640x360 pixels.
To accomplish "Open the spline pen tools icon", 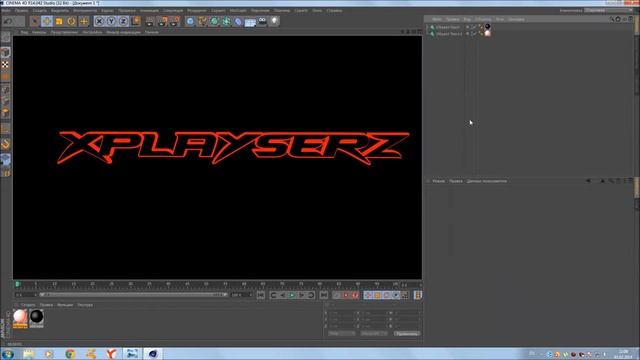I will coord(202,21).
